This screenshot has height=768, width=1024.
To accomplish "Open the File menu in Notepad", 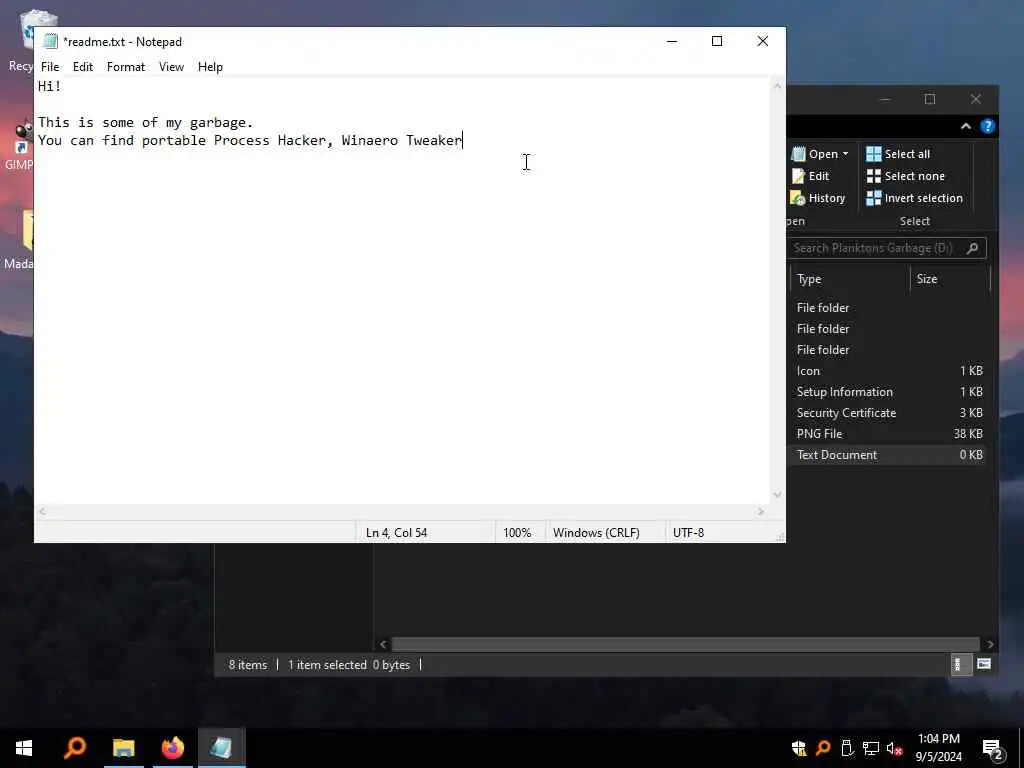I will click(x=50, y=67).
